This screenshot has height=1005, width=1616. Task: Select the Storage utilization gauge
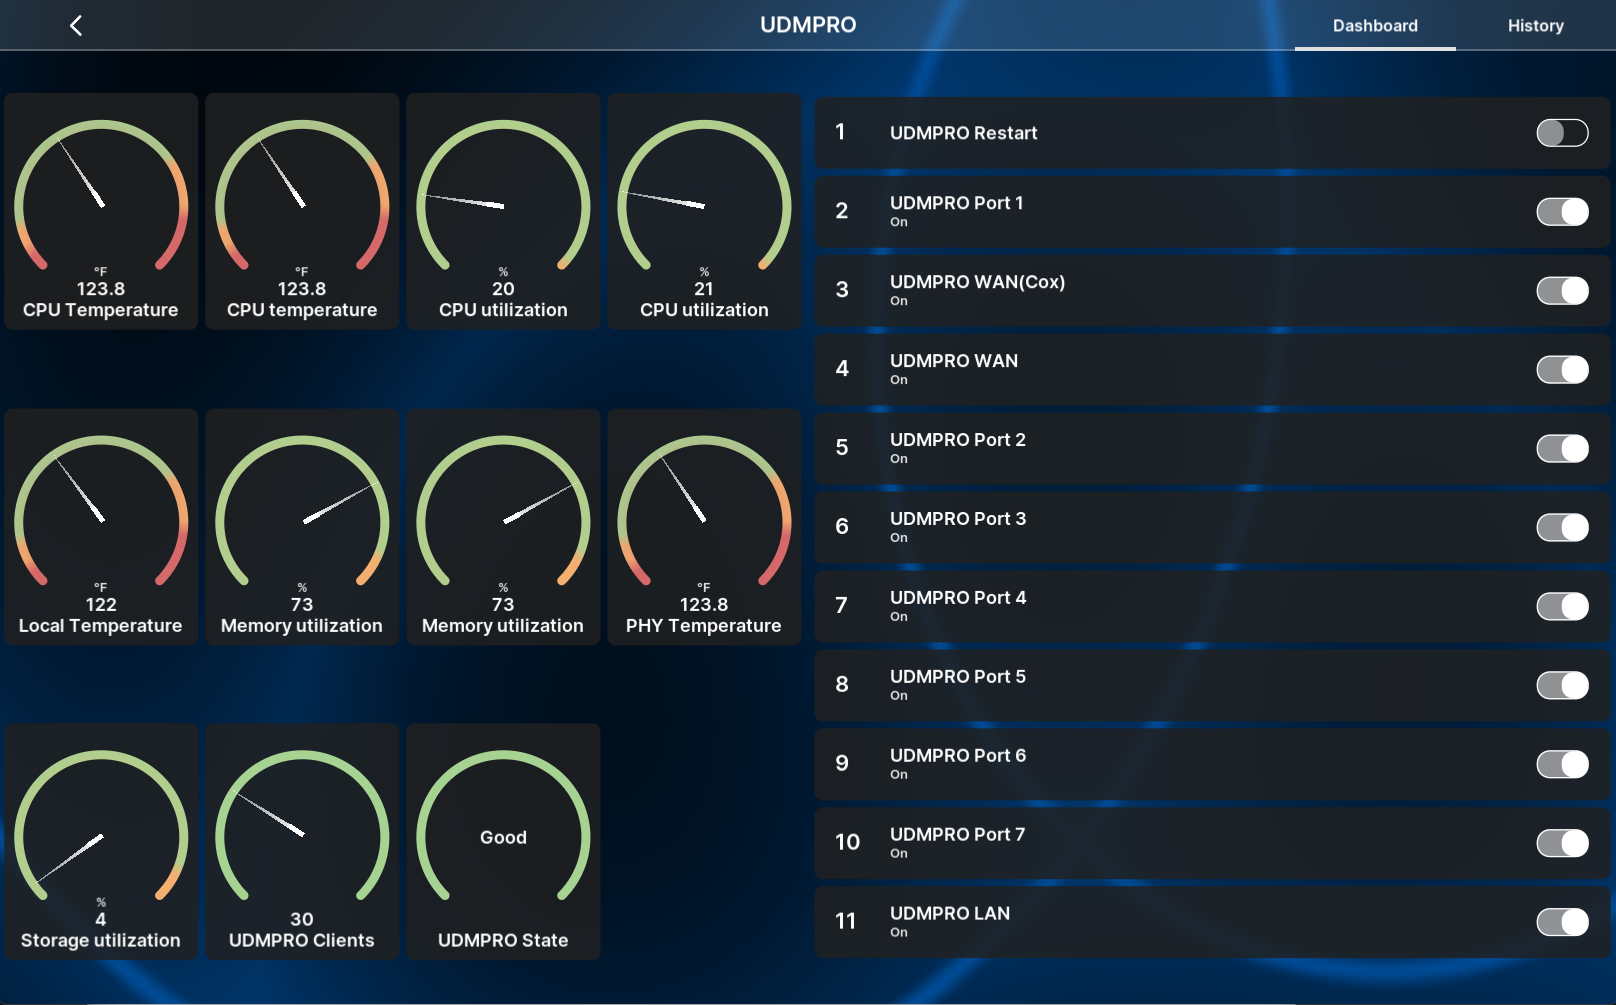101,842
